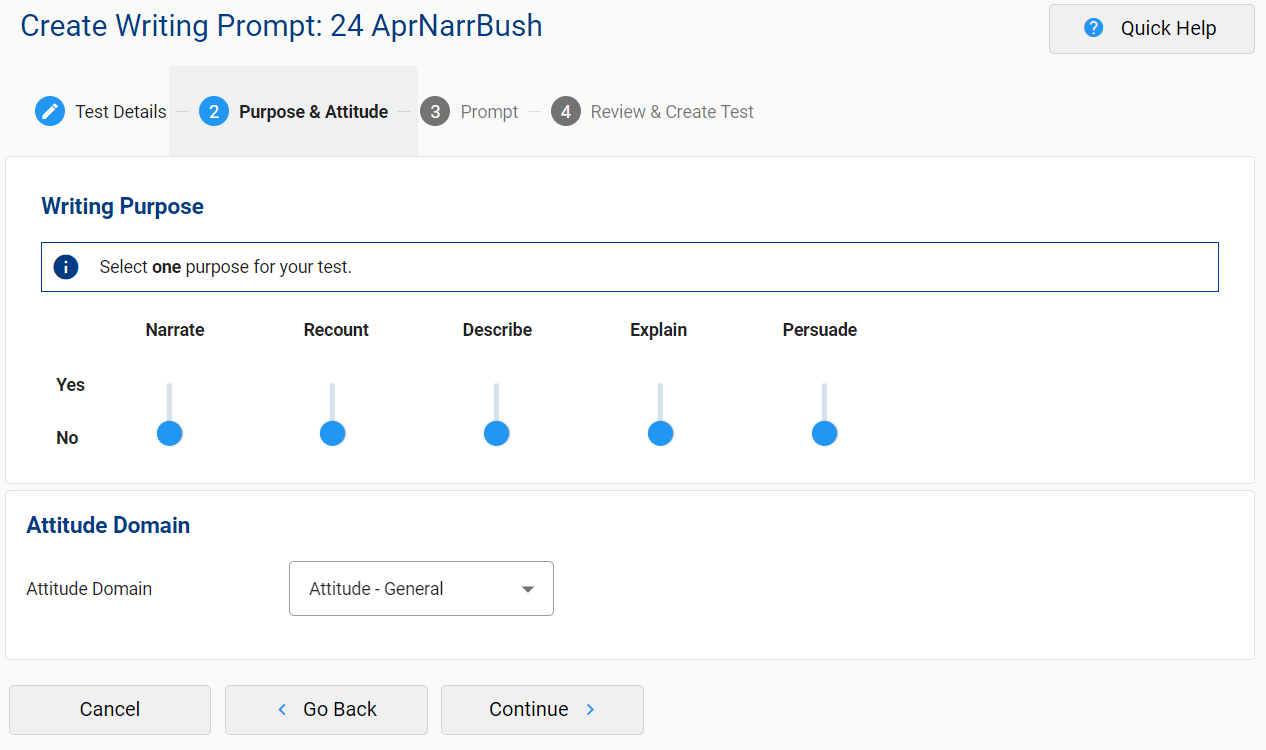Click the step 4 circle before Review & Create Test
The image size is (1266, 750).
565,111
